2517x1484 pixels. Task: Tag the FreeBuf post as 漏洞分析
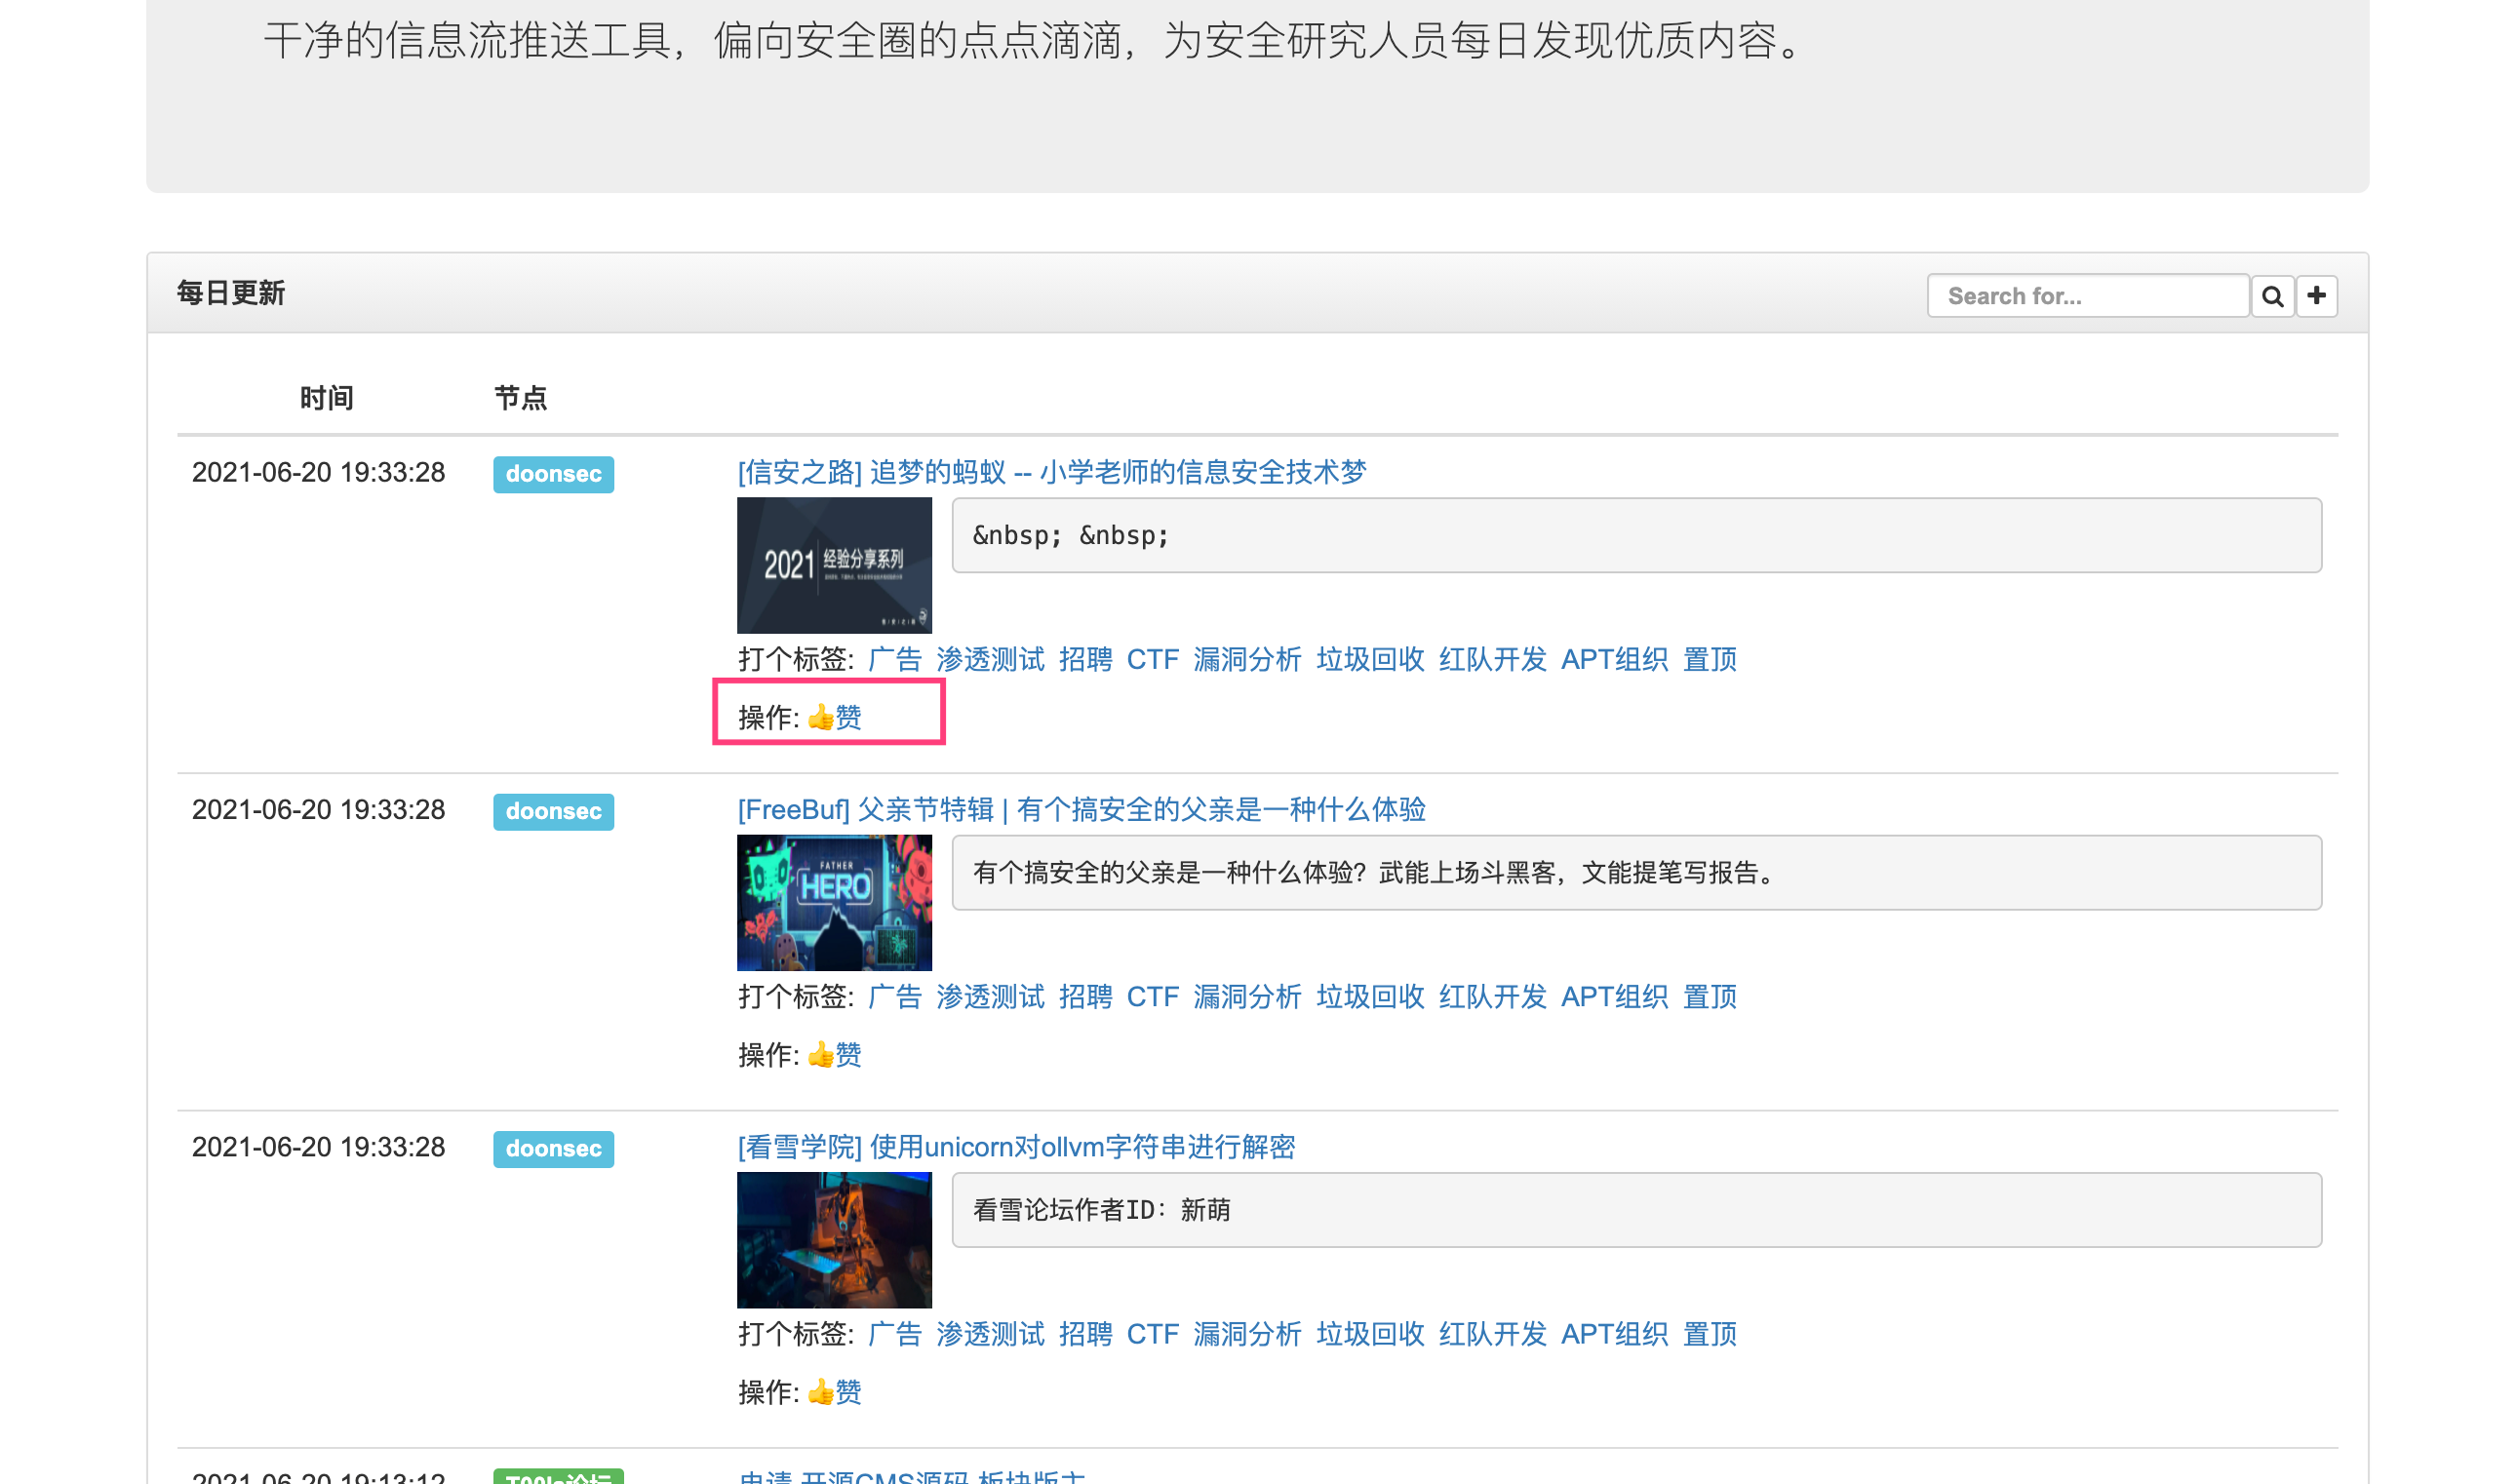click(x=1247, y=996)
